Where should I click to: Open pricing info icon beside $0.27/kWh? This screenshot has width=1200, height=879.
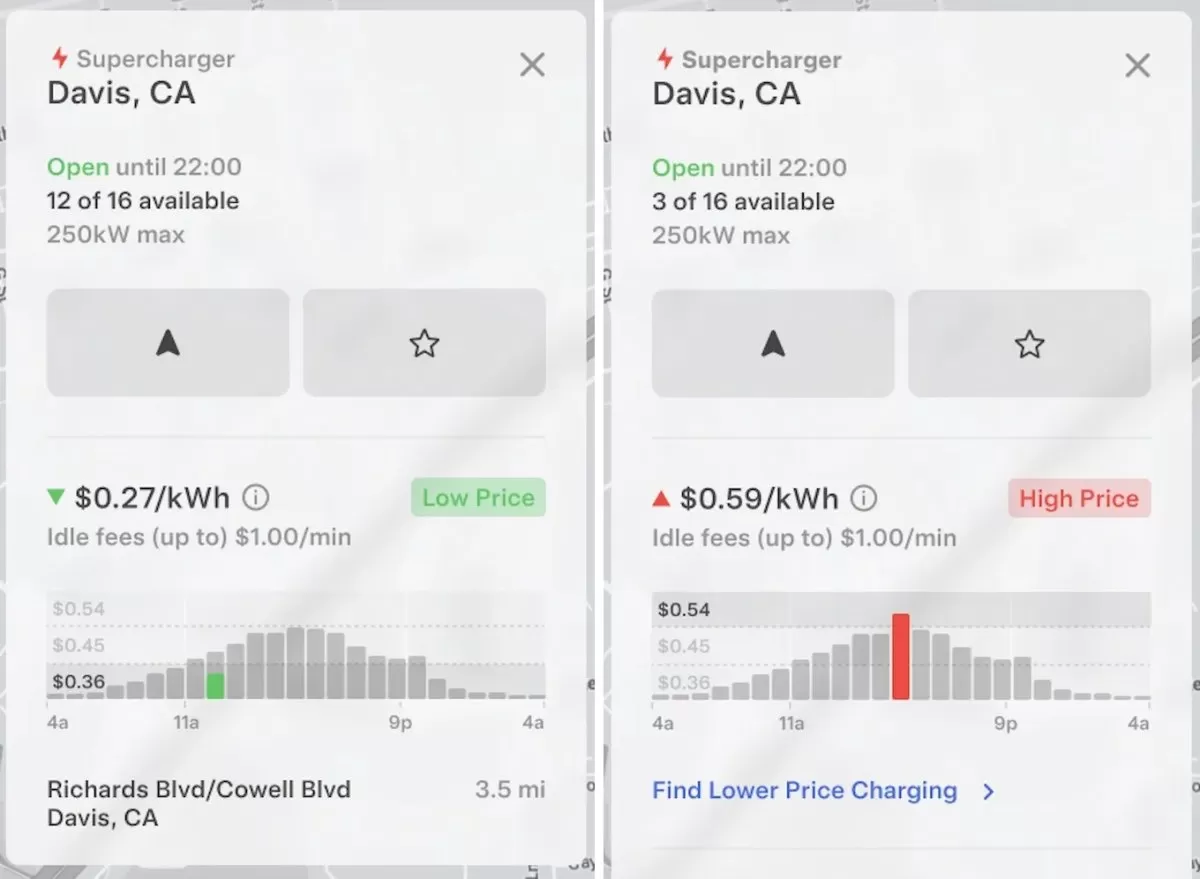[x=256, y=497]
